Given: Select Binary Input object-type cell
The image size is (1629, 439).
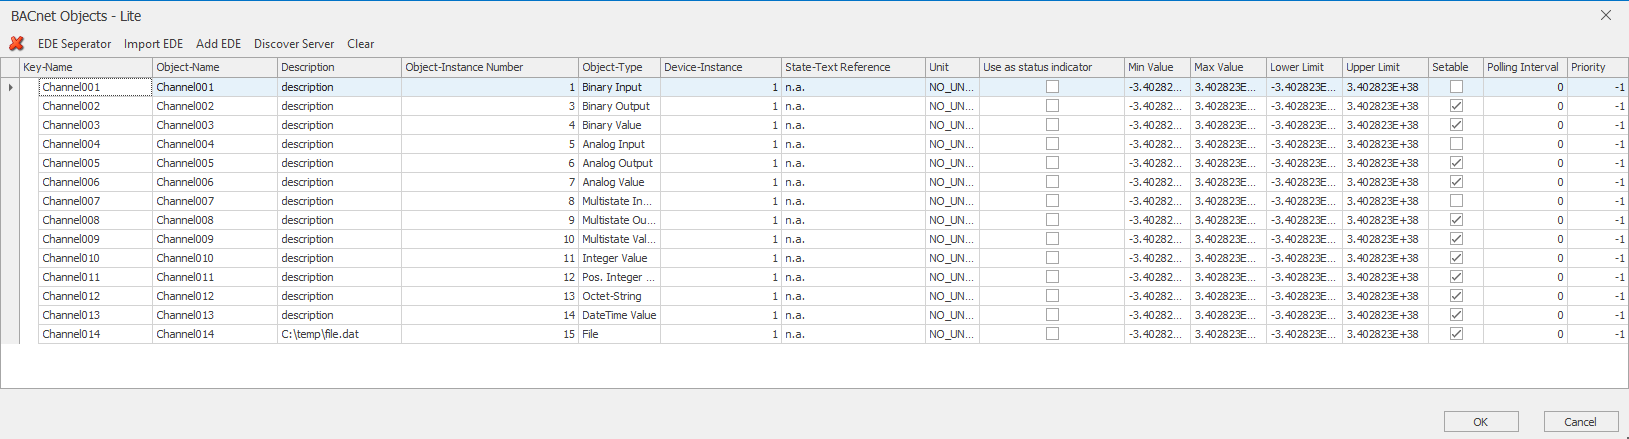Looking at the screenshot, I should point(619,87).
